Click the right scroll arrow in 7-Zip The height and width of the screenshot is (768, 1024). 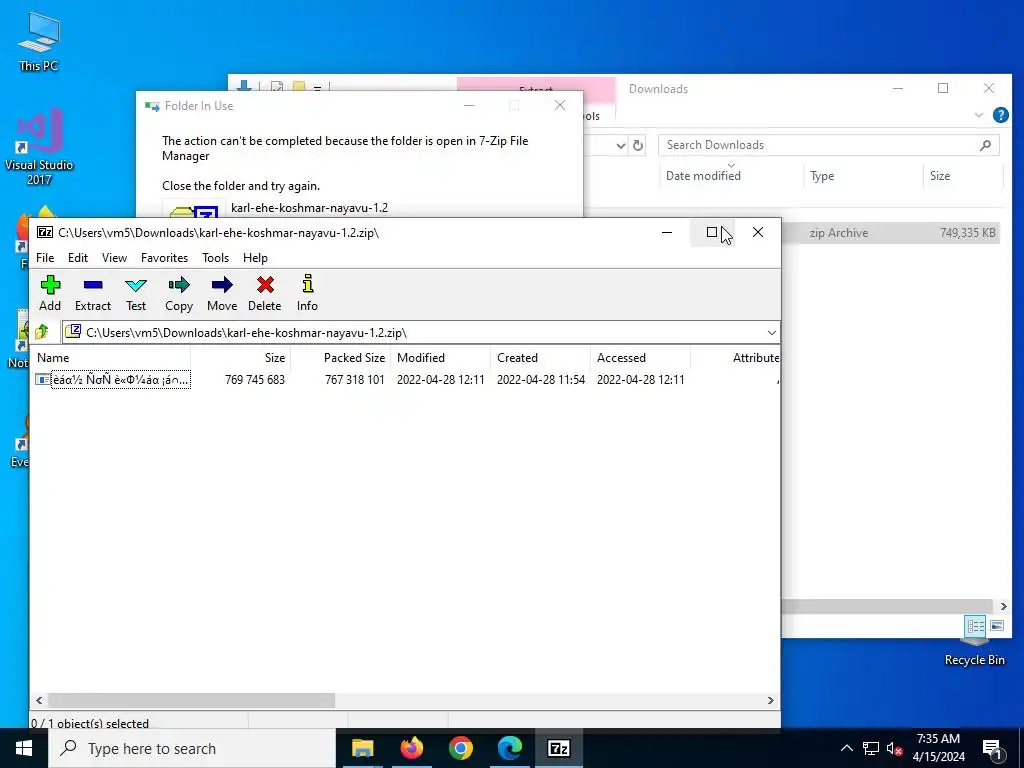tap(771, 700)
